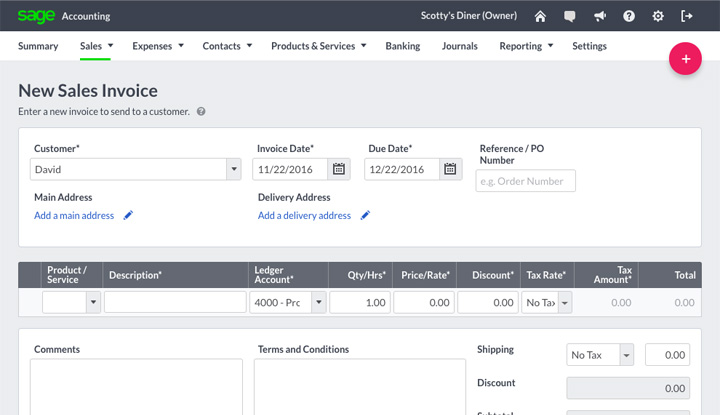720x415 pixels.
Task: Click Add a delivery address link
Action: (x=304, y=215)
